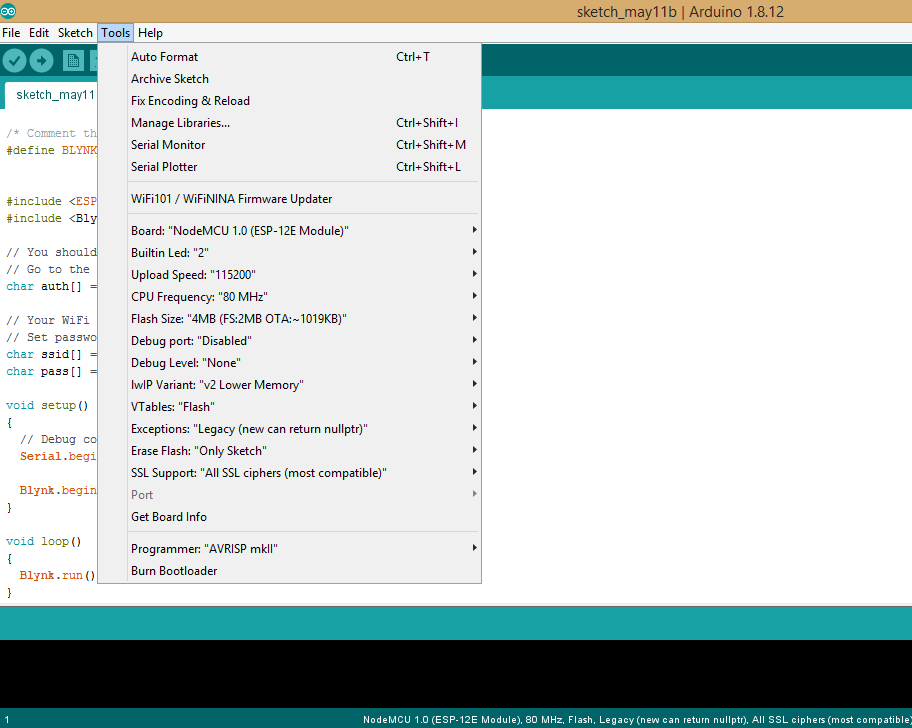This screenshot has height=728, width=912.
Task: Expand the Board NodeMCU 1.0 submenu
Action: [x=289, y=231]
